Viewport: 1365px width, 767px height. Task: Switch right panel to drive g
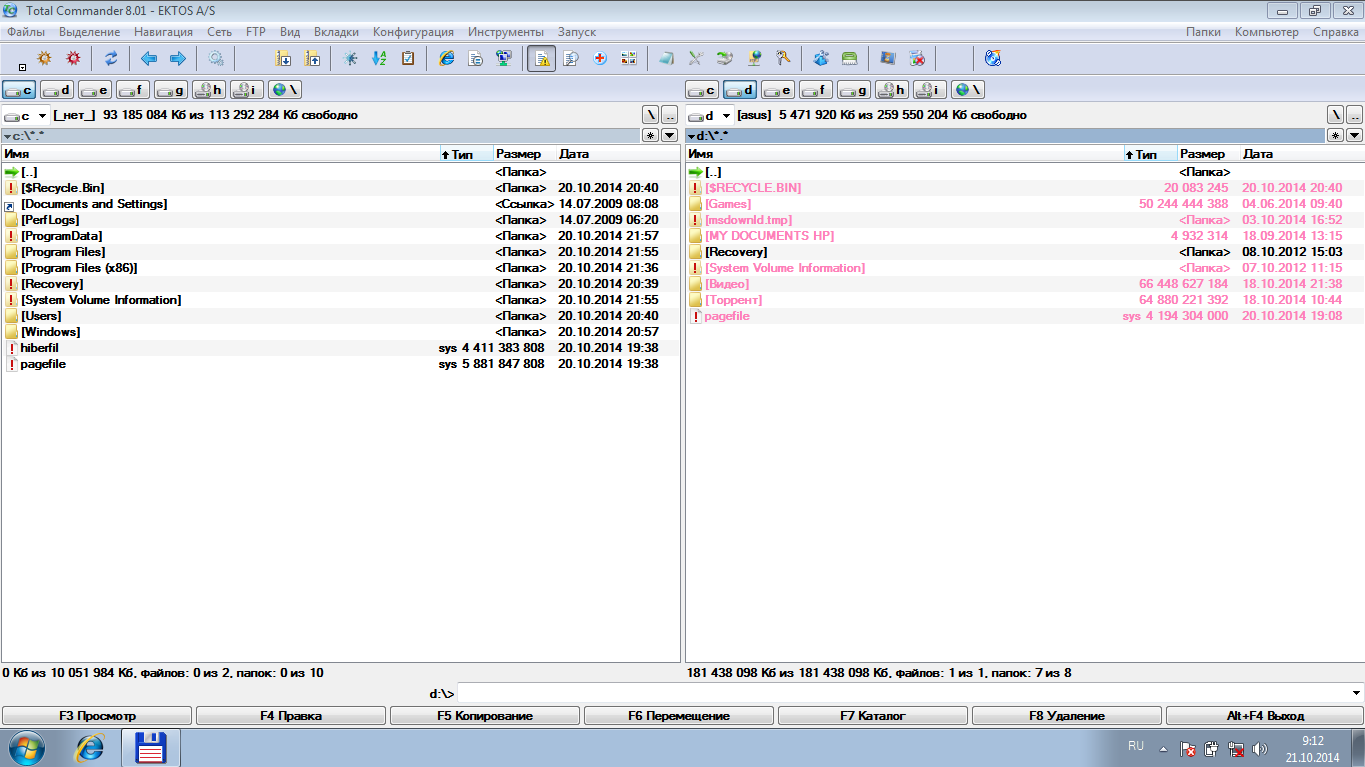coord(853,90)
